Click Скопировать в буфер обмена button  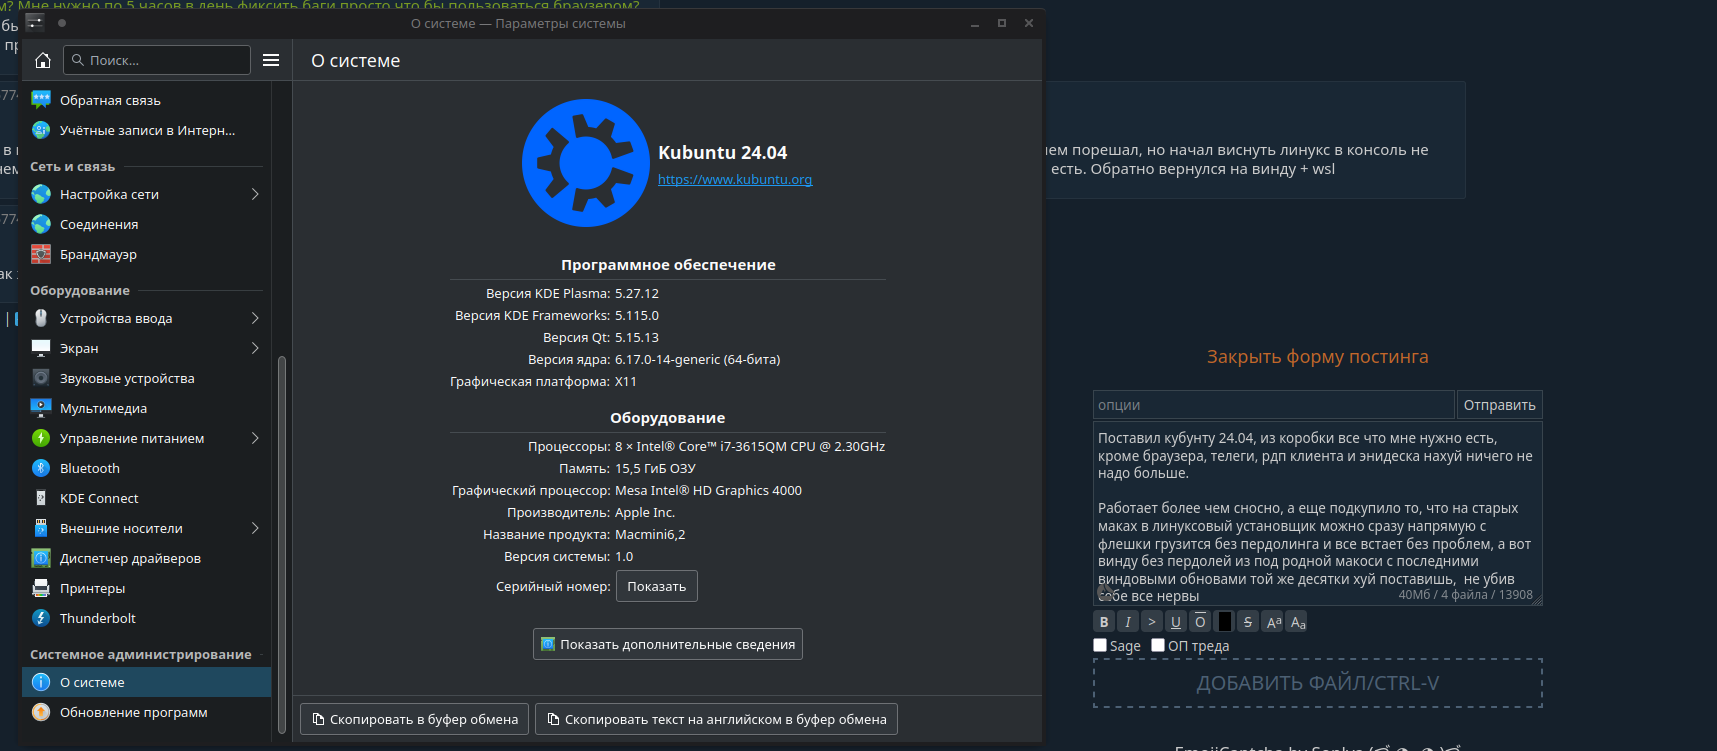point(415,719)
